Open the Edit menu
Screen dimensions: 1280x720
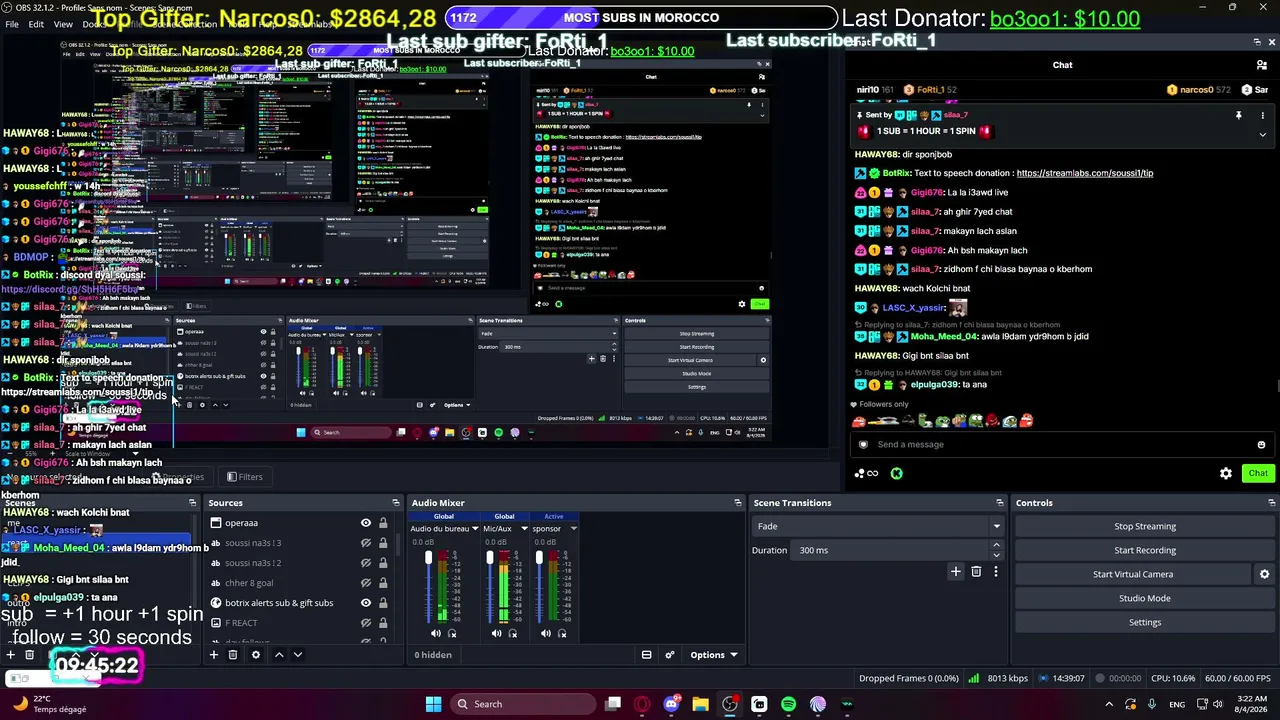coord(36,24)
